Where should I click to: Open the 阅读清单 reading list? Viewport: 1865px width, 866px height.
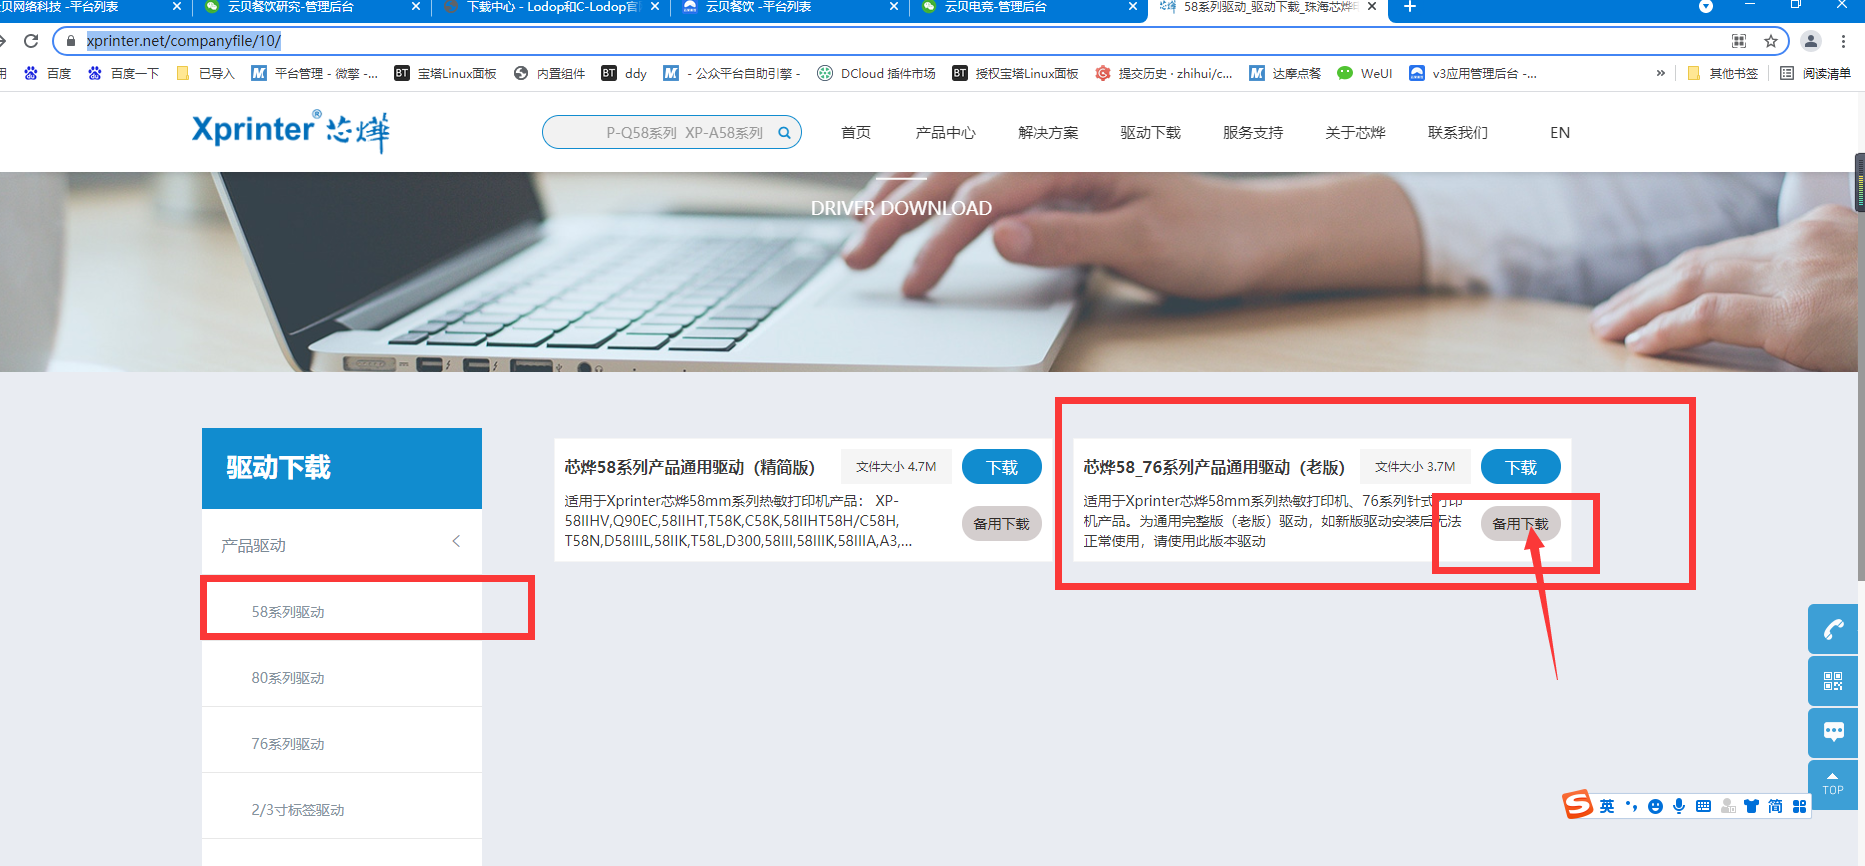[x=1815, y=73]
